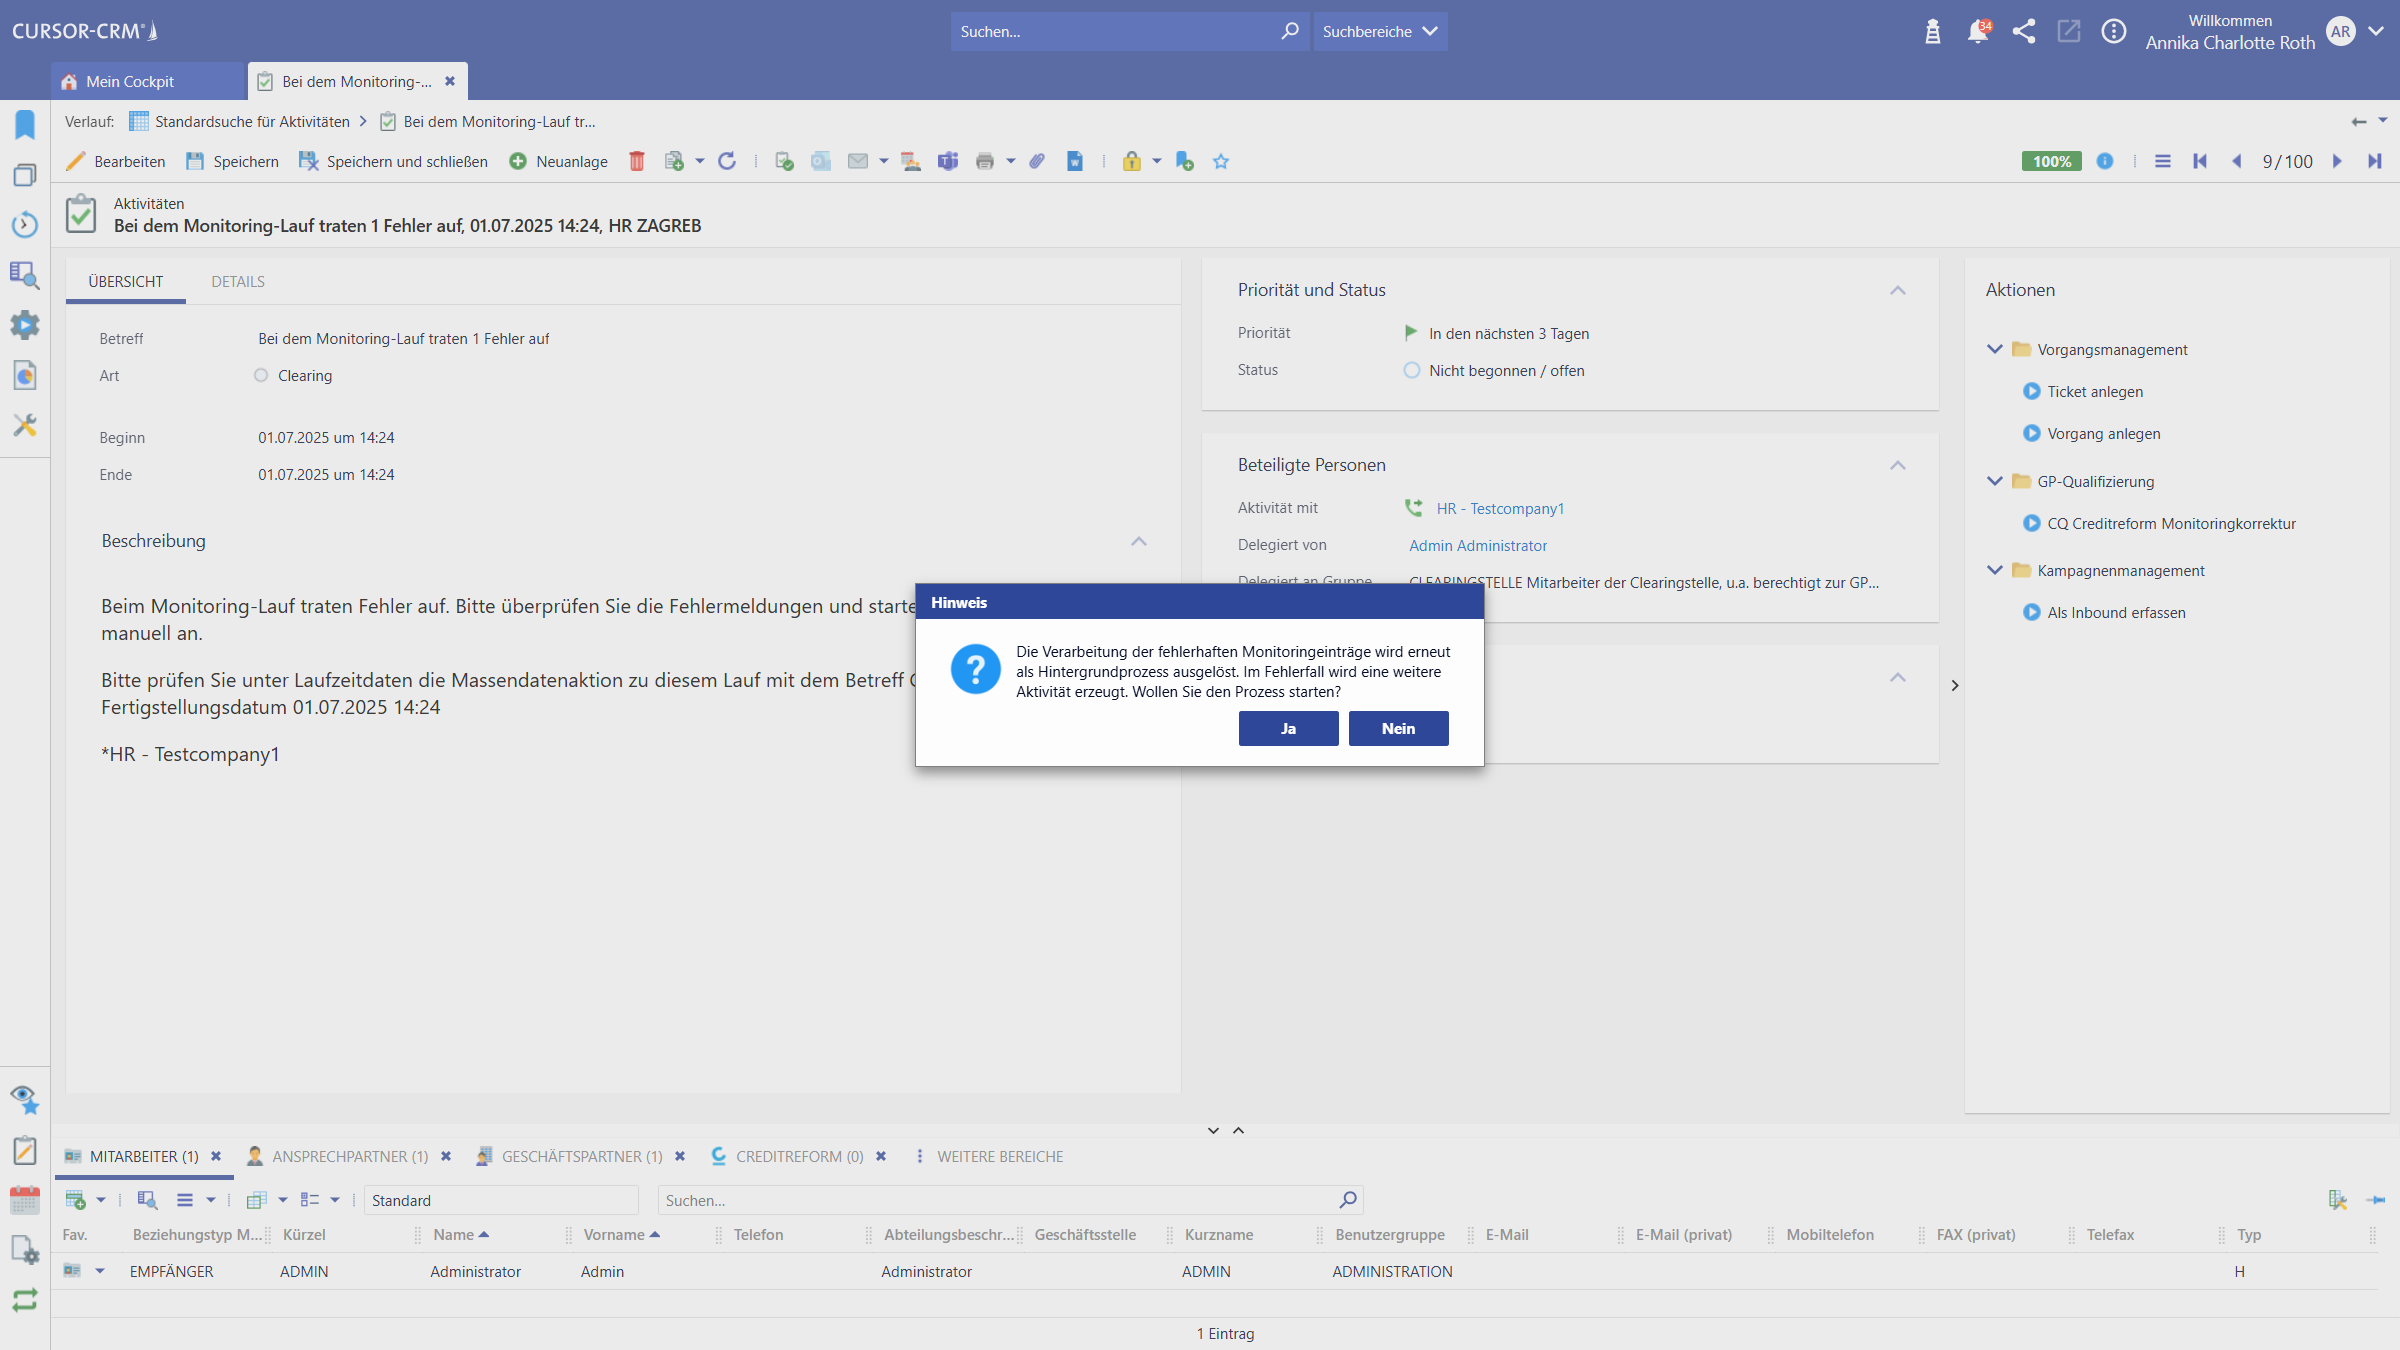This screenshot has width=2400, height=1350.
Task: Save the record with the Speichern button
Action: point(232,161)
